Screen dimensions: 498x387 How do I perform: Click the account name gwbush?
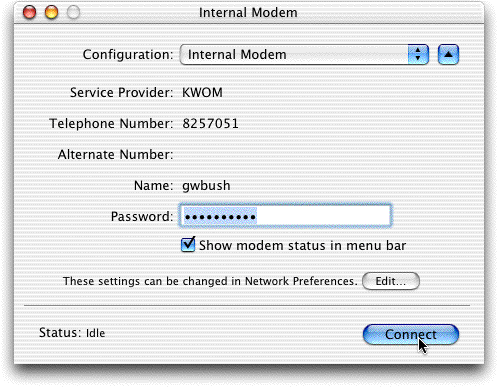pyautogui.click(x=206, y=186)
